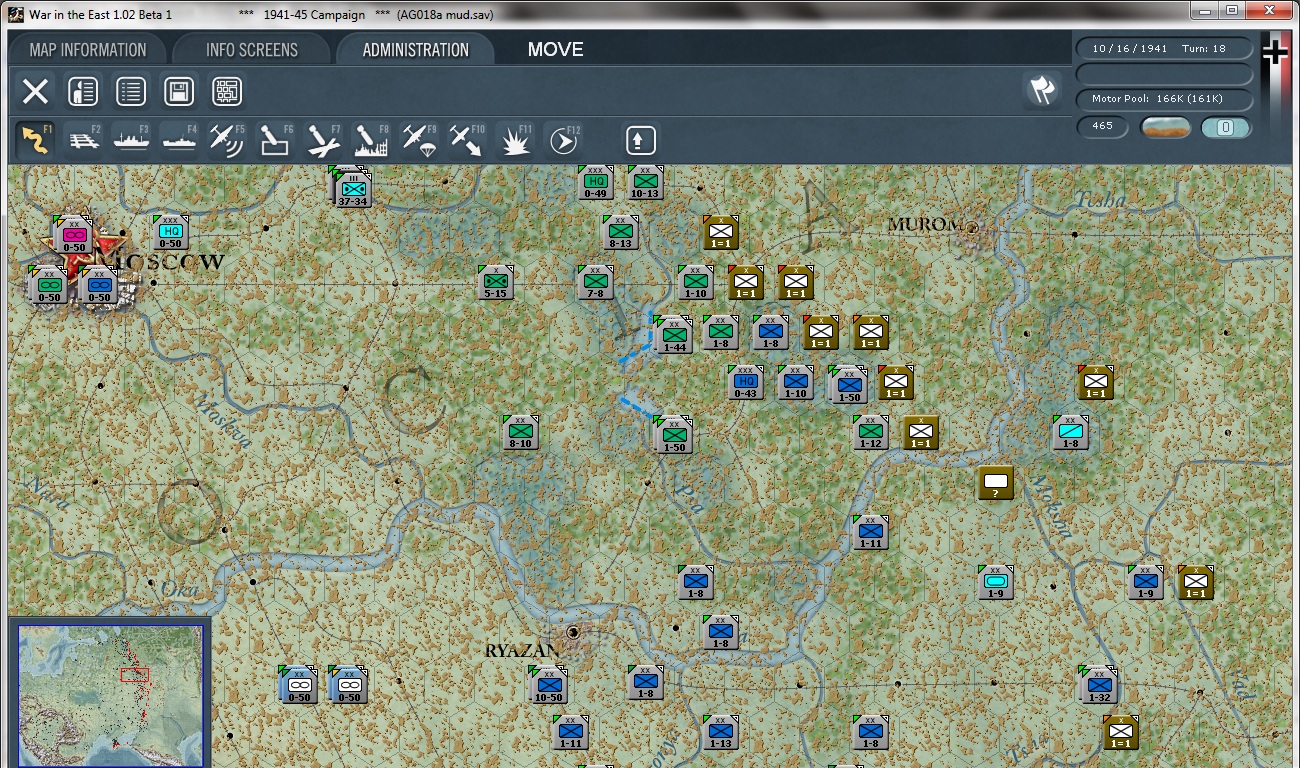This screenshot has height=768, width=1300.
Task: Select the cyan HQ 0-50 near Moscow
Action: tap(171, 233)
